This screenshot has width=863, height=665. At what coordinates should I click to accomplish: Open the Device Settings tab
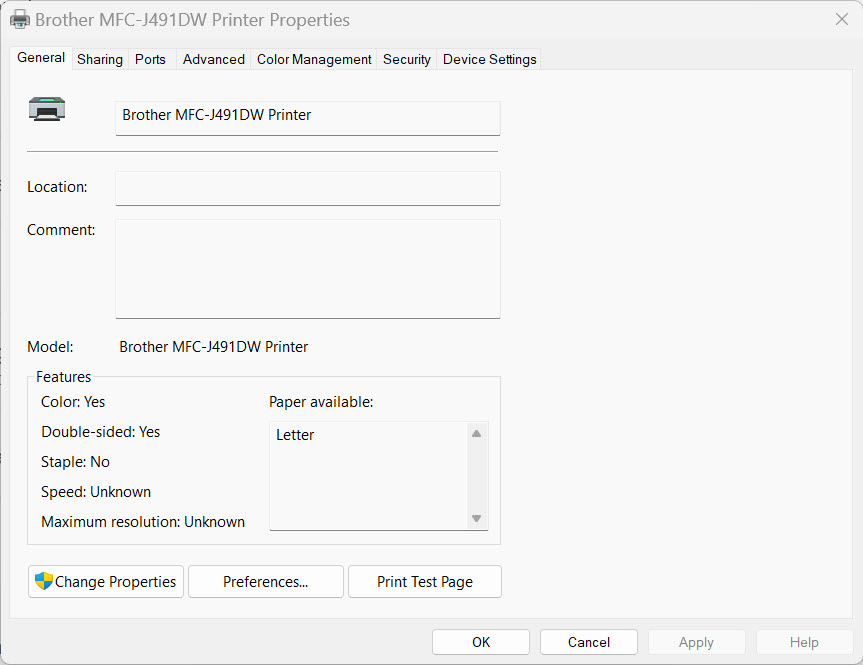(x=489, y=59)
